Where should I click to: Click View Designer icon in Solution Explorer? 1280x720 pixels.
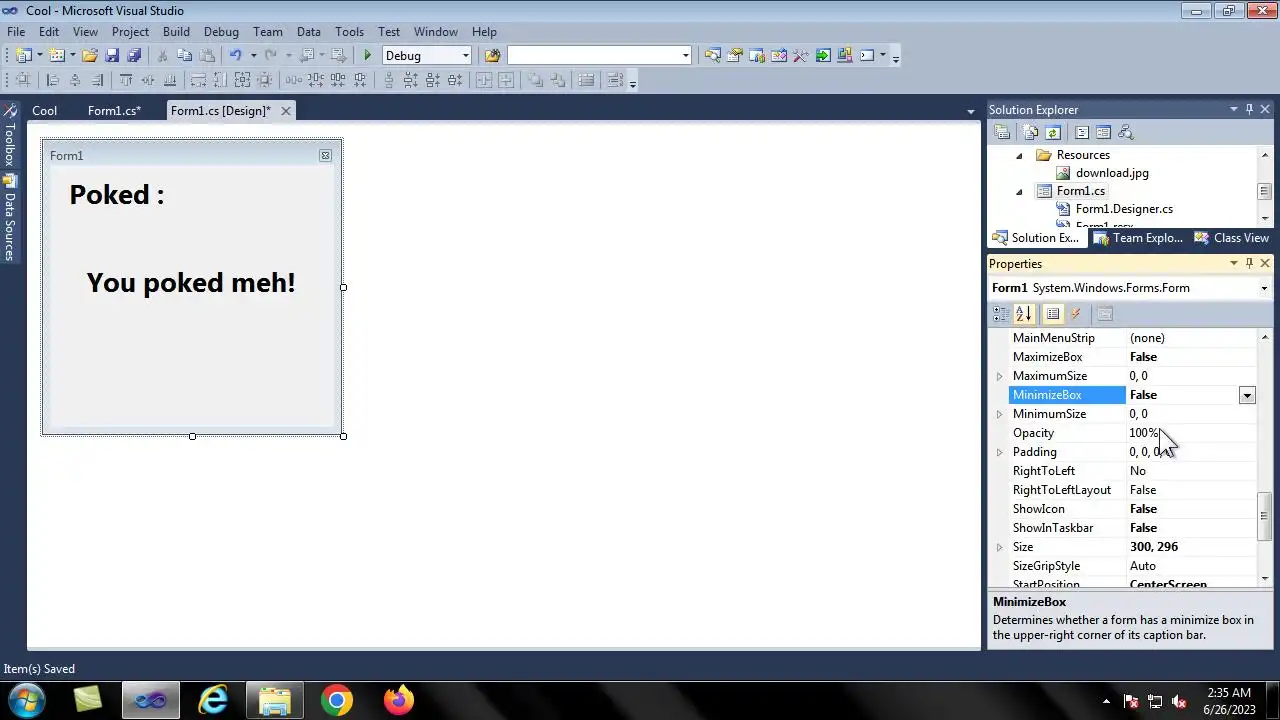click(1103, 132)
